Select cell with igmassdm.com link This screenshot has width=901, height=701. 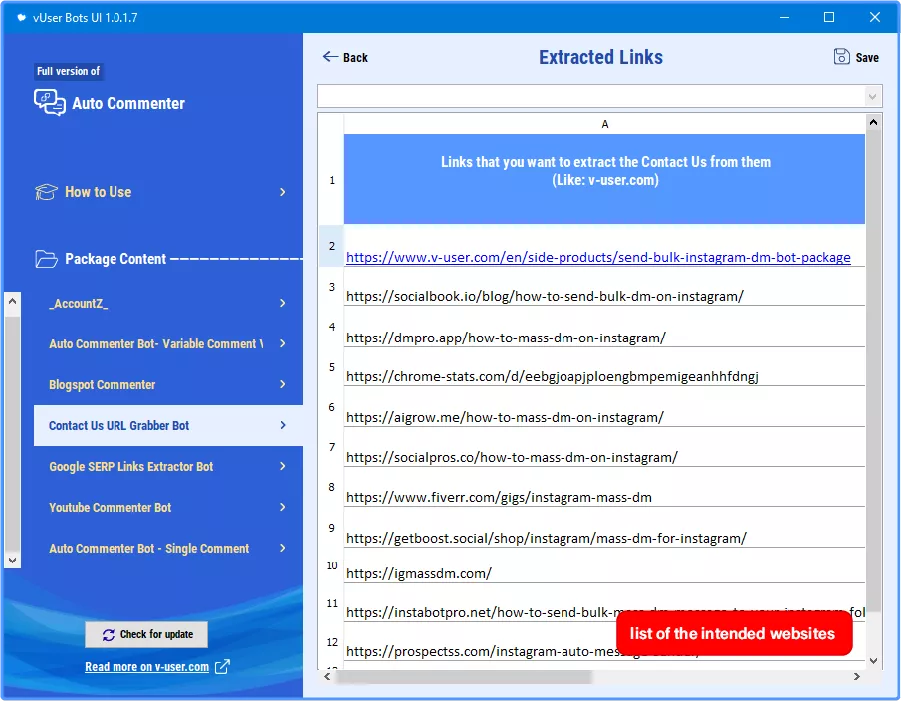[604, 565]
